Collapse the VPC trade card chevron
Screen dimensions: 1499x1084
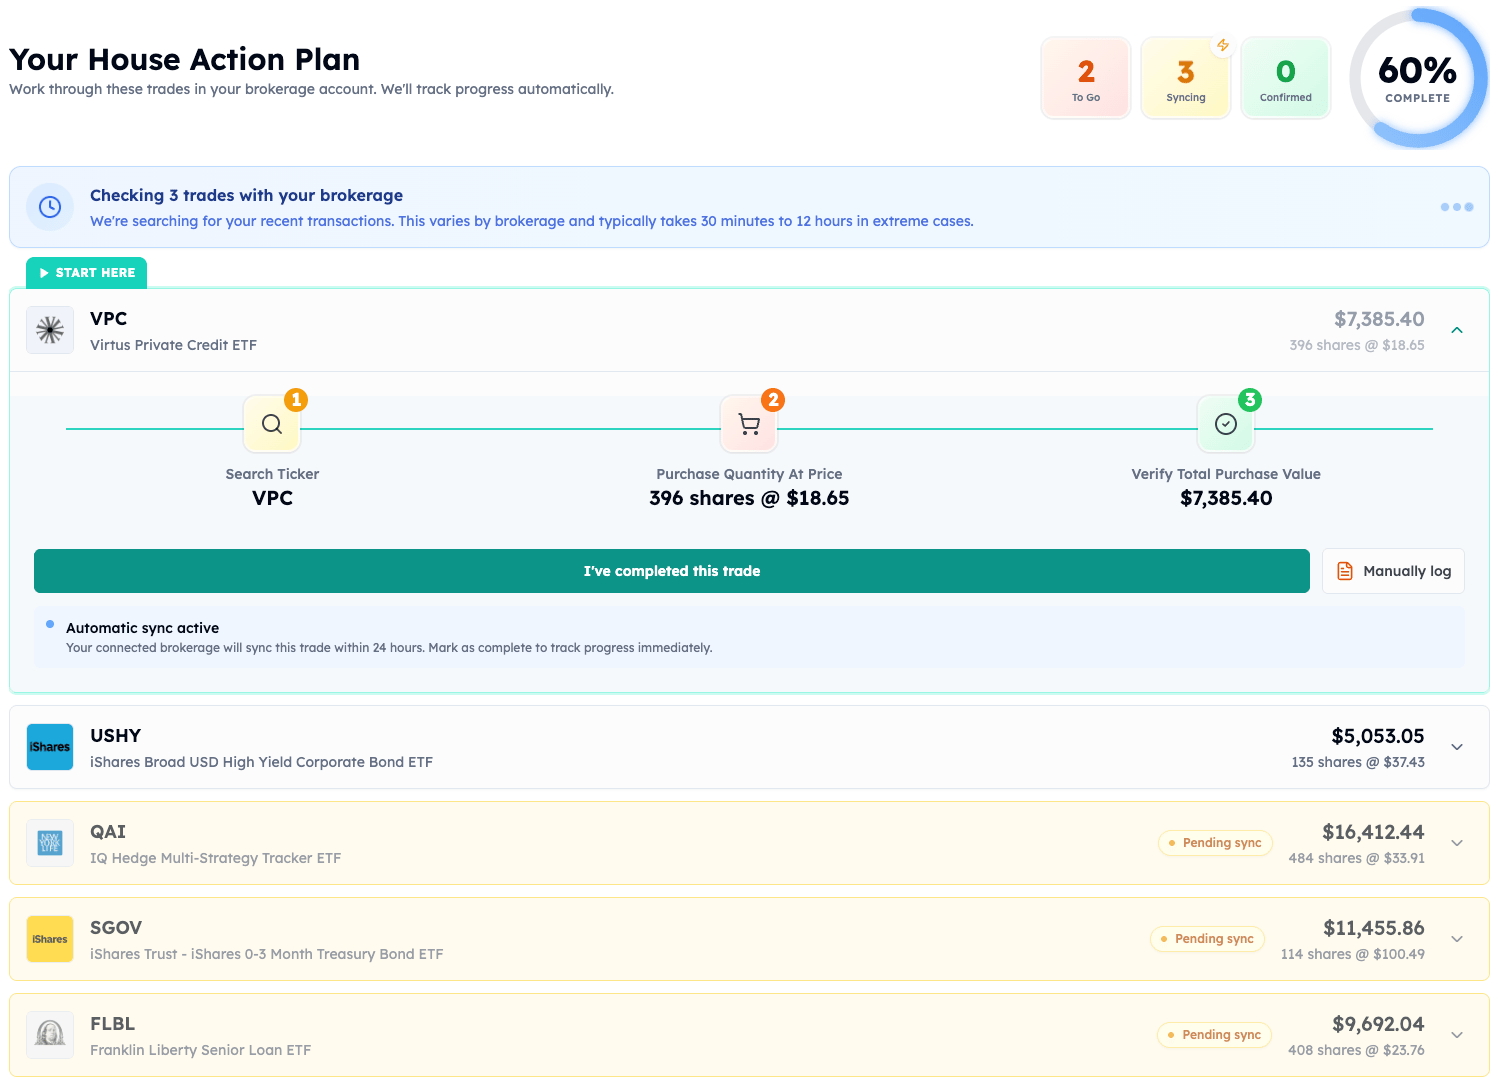coord(1457,330)
